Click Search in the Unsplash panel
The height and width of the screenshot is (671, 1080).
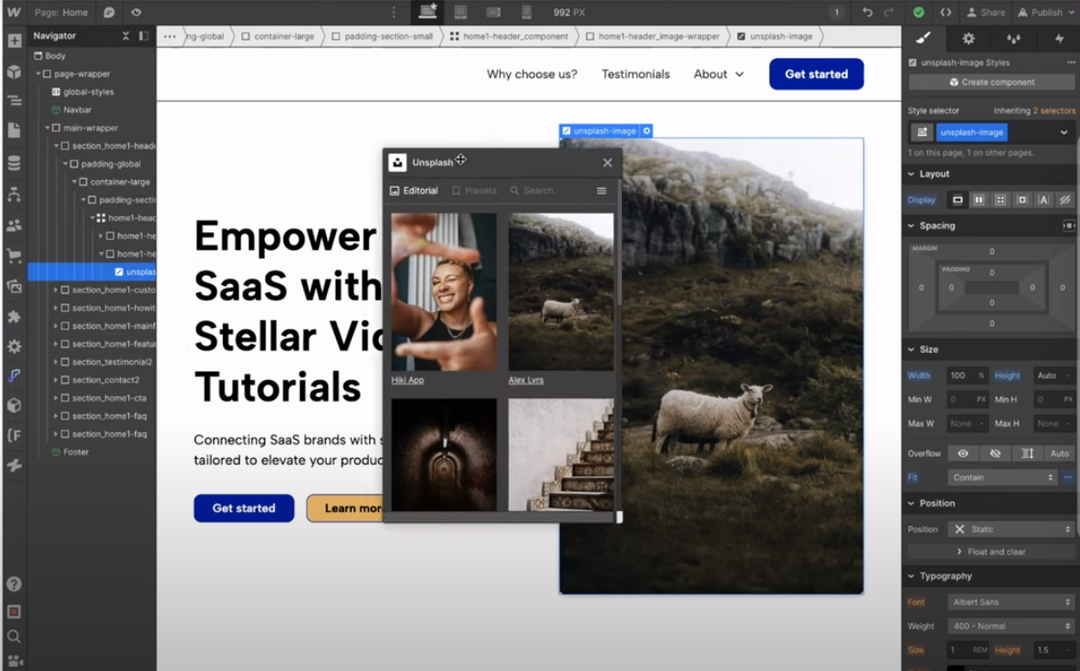[532, 191]
